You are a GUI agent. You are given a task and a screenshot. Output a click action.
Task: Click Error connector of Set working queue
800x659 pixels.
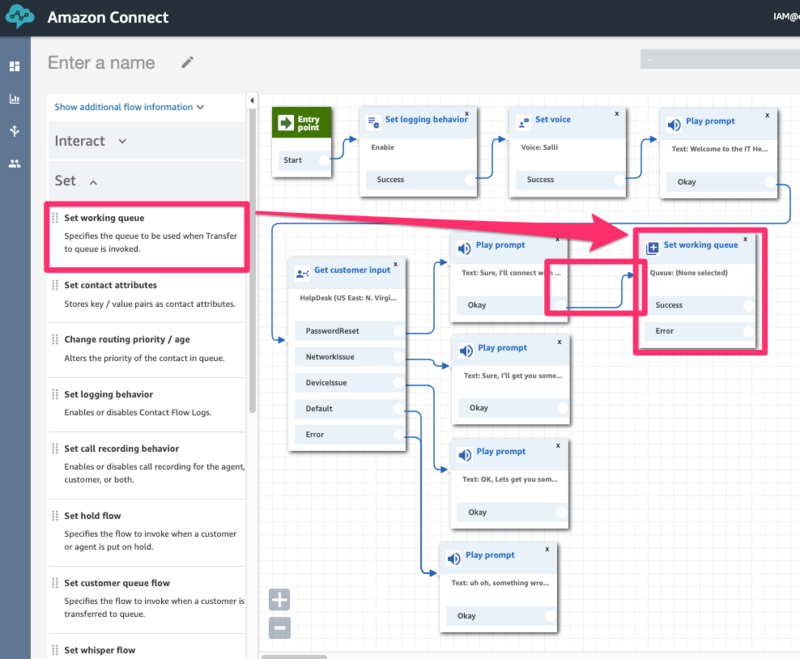[x=748, y=331]
